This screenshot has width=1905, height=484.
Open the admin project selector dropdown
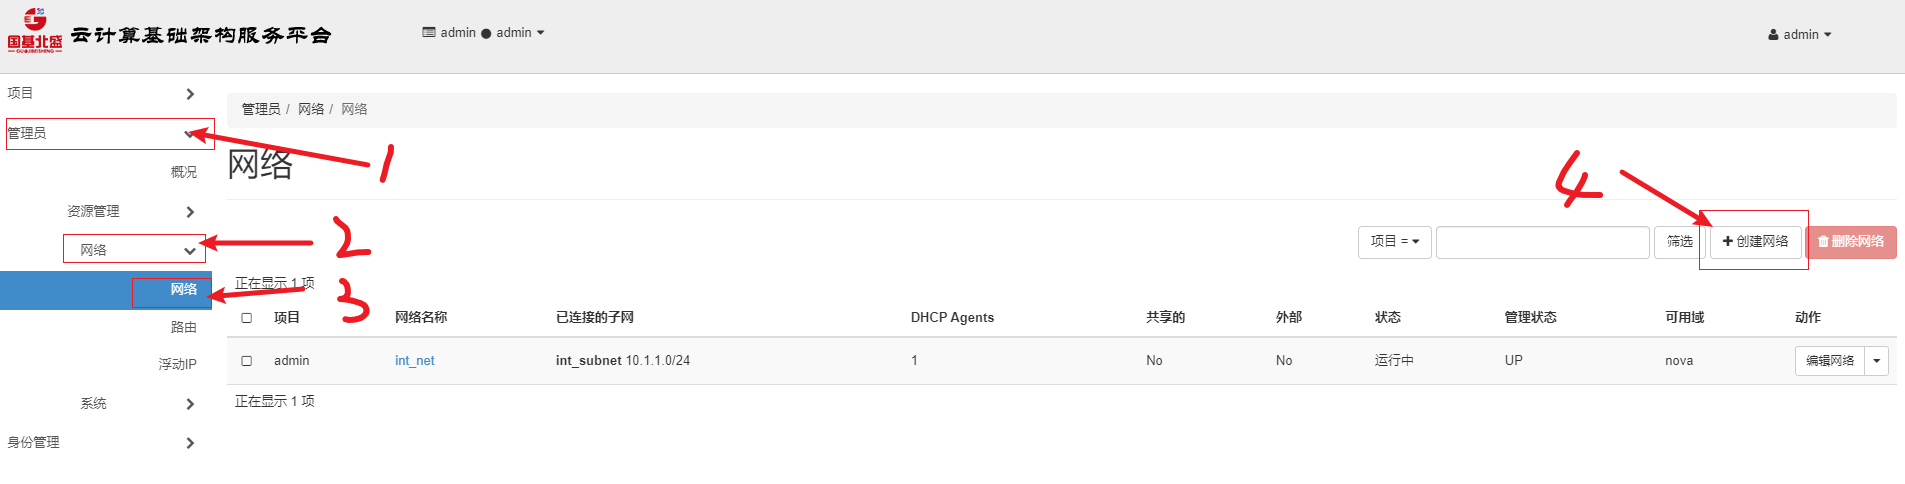click(x=484, y=33)
